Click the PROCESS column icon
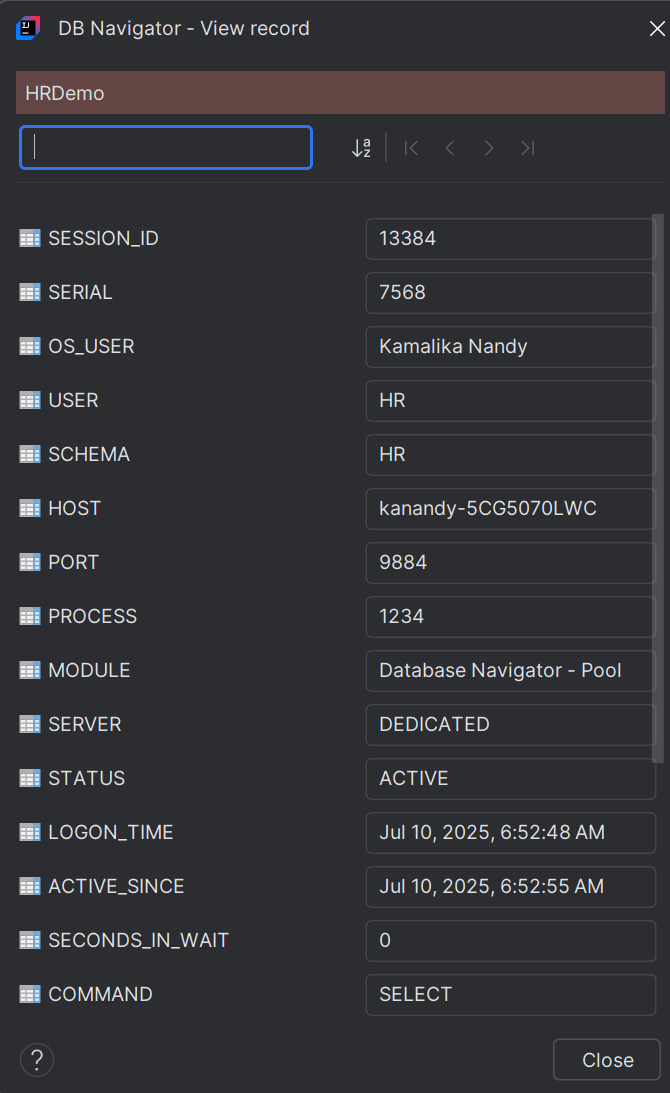Viewport: 670px width, 1093px height. tap(30, 616)
